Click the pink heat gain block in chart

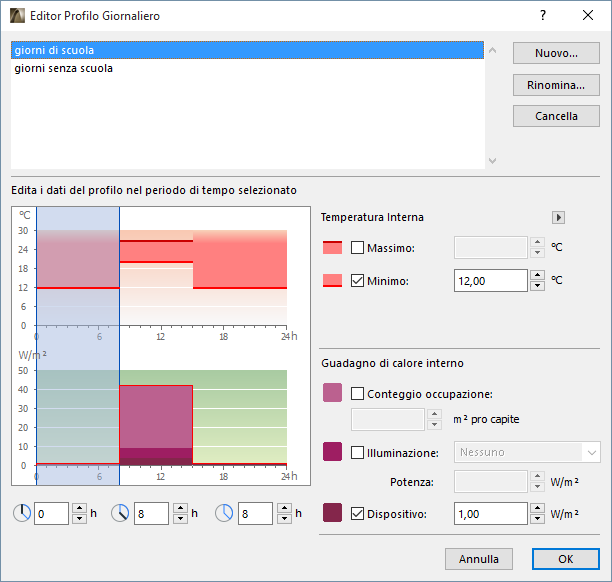click(x=156, y=416)
